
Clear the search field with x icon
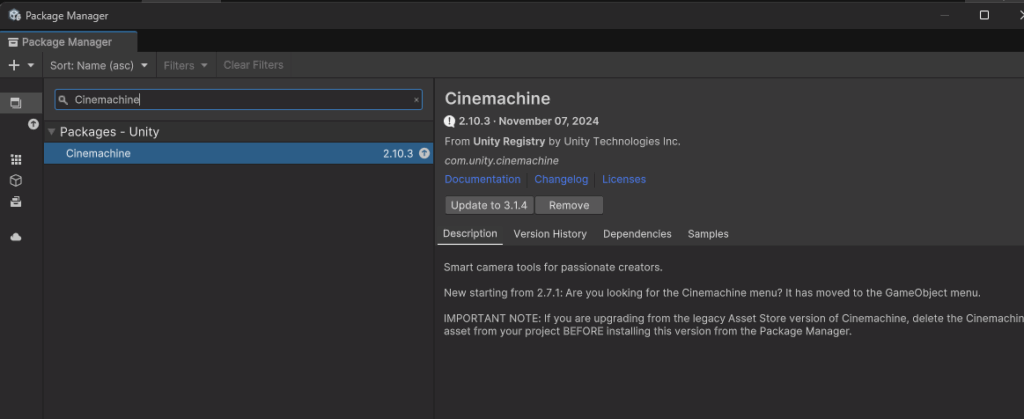[x=416, y=100]
